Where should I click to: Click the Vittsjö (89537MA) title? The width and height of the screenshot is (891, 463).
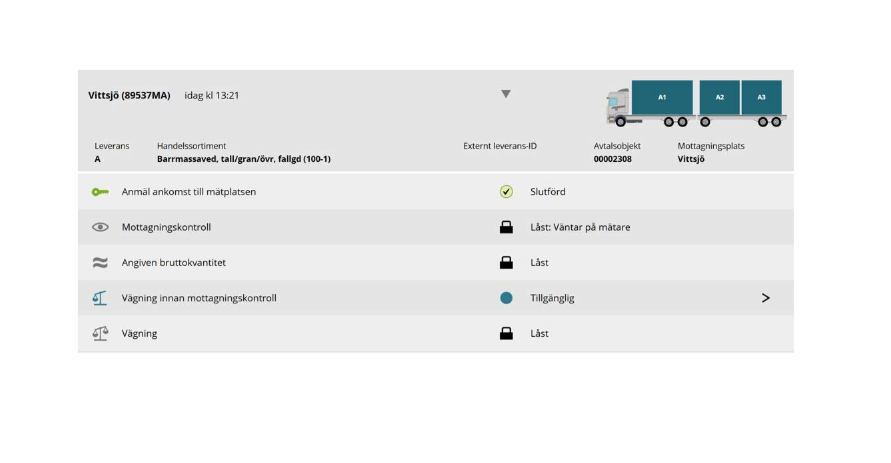point(129,95)
